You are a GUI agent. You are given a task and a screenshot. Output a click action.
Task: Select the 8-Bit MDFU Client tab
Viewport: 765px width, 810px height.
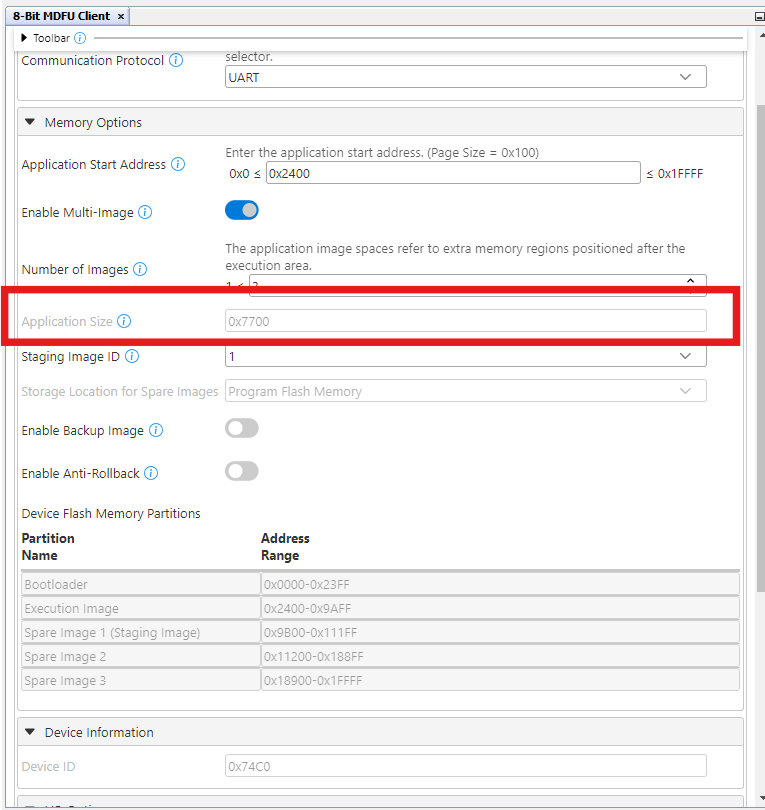61,16
